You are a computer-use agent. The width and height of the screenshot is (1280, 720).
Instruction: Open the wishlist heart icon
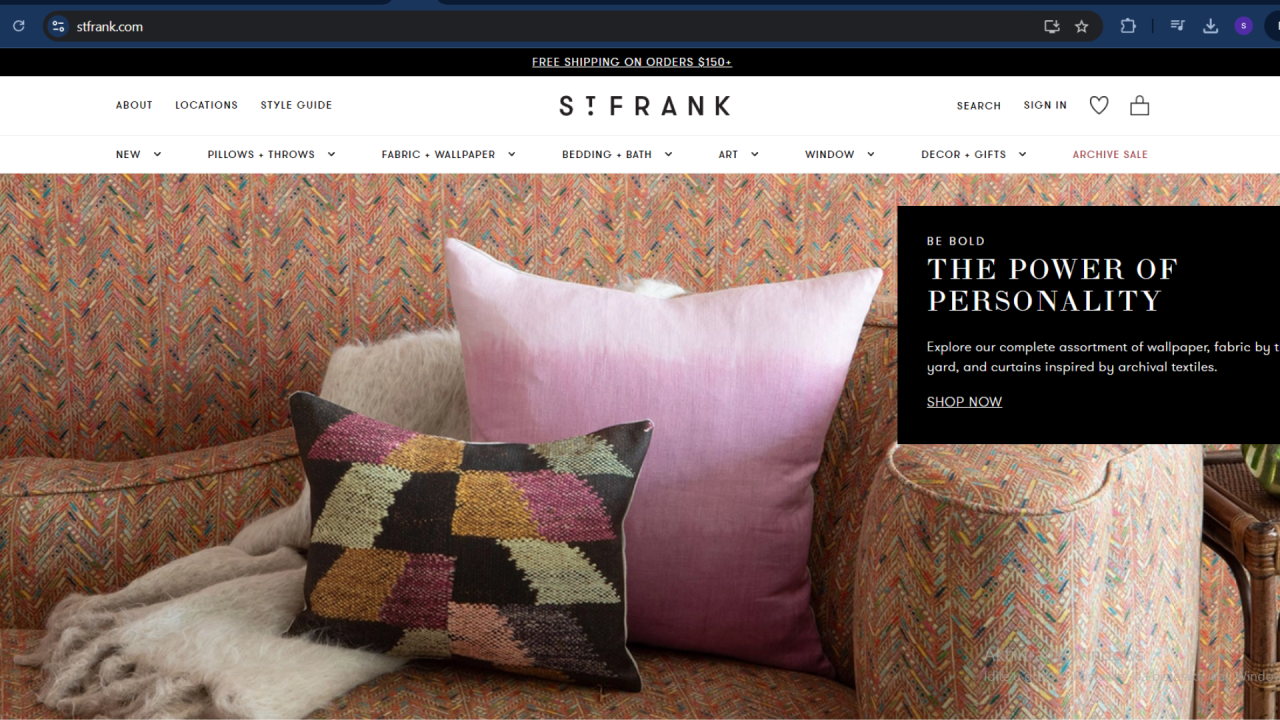[x=1099, y=105]
